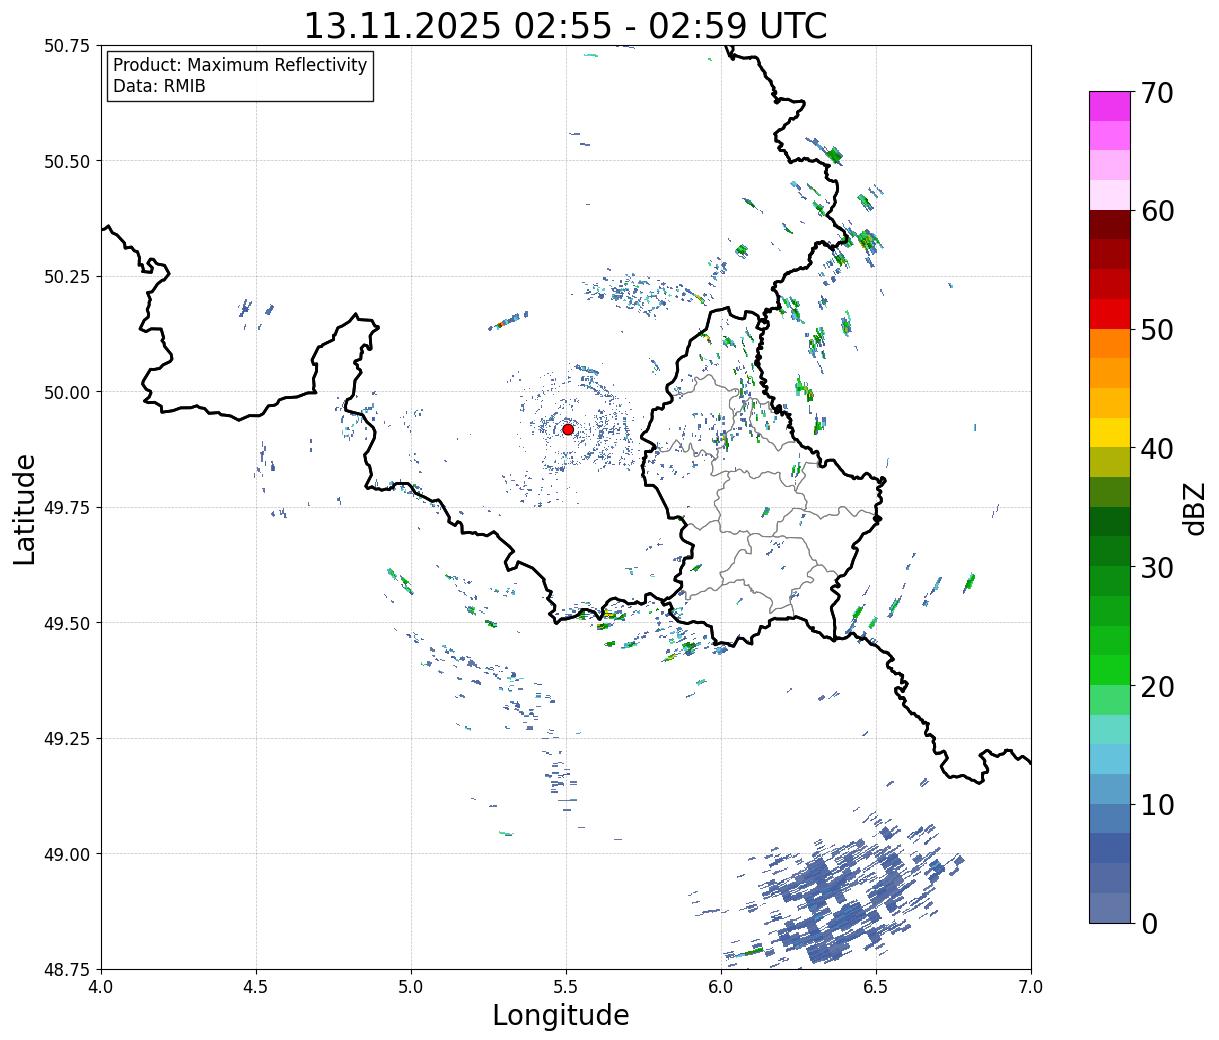Click the 49.00 latitude tick label

pyautogui.click(x=67, y=854)
